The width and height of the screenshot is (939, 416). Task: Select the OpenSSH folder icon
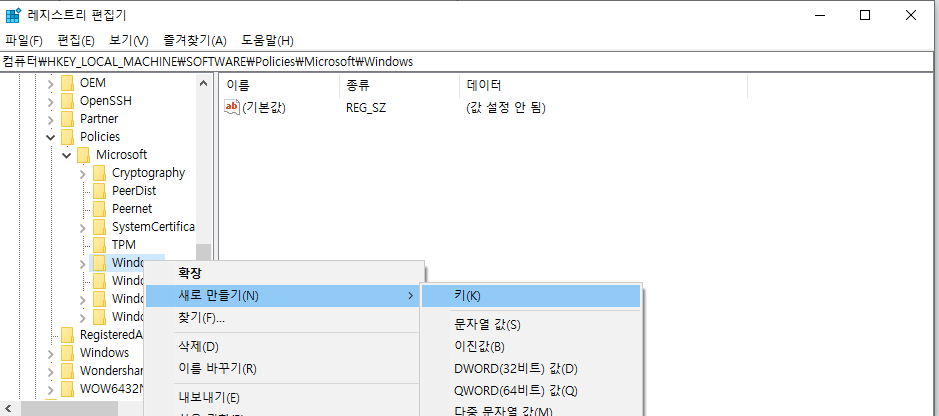[68, 101]
